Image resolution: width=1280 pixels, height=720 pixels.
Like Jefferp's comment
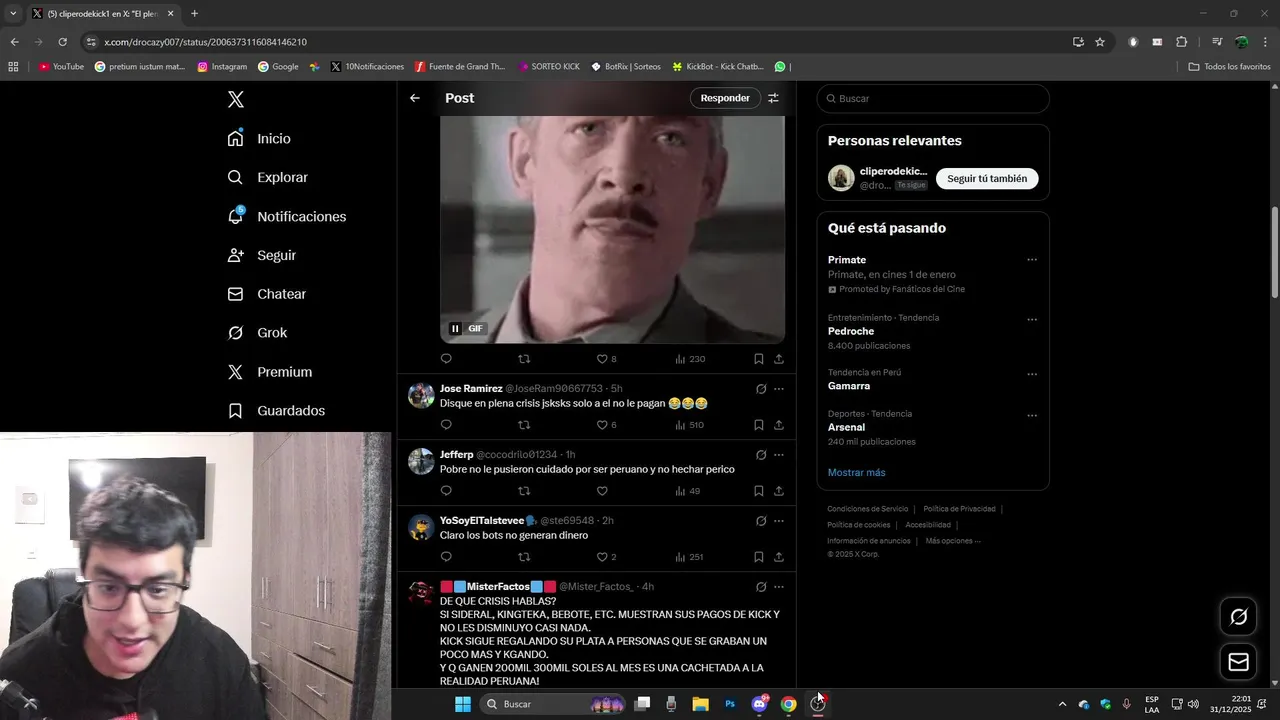pyautogui.click(x=602, y=491)
